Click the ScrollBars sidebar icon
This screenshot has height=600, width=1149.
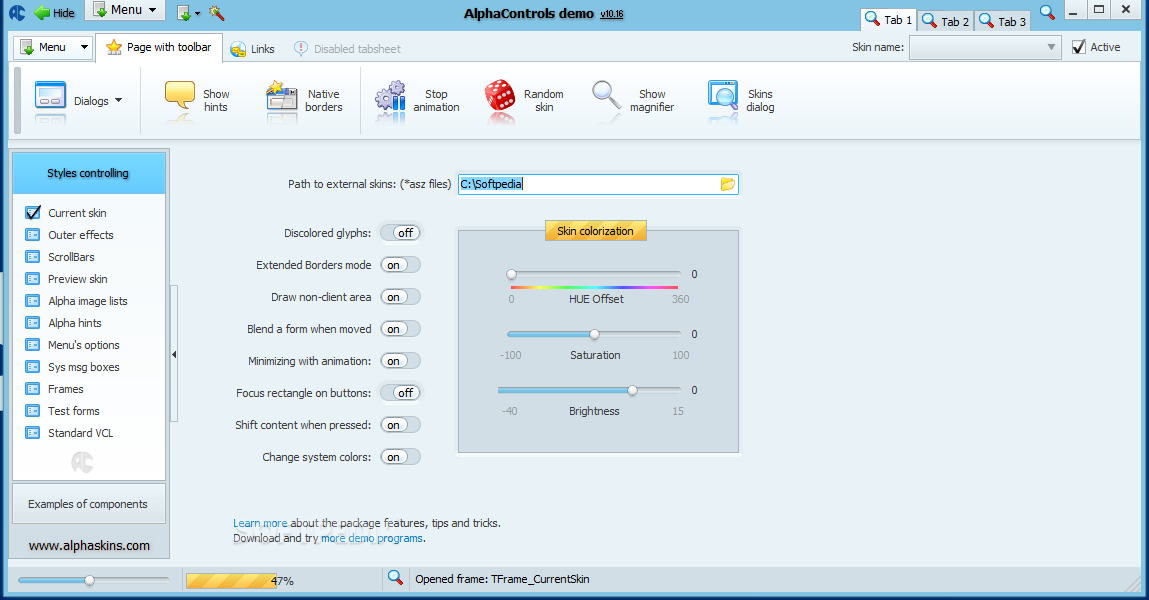point(33,257)
